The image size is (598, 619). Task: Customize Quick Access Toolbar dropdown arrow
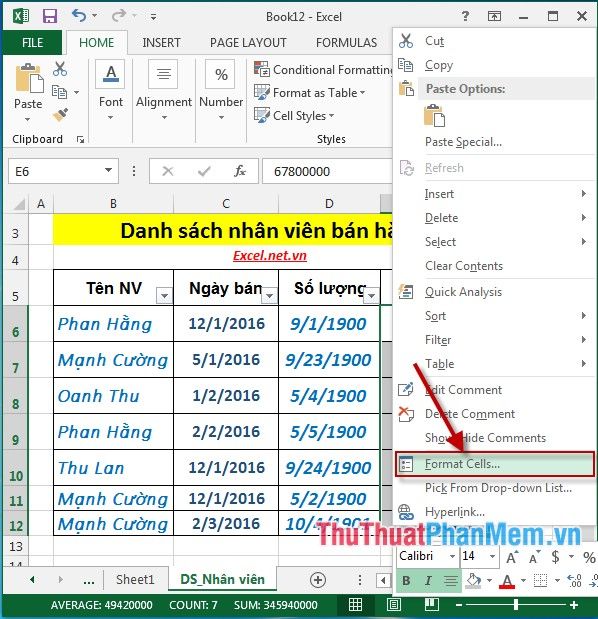[153, 17]
